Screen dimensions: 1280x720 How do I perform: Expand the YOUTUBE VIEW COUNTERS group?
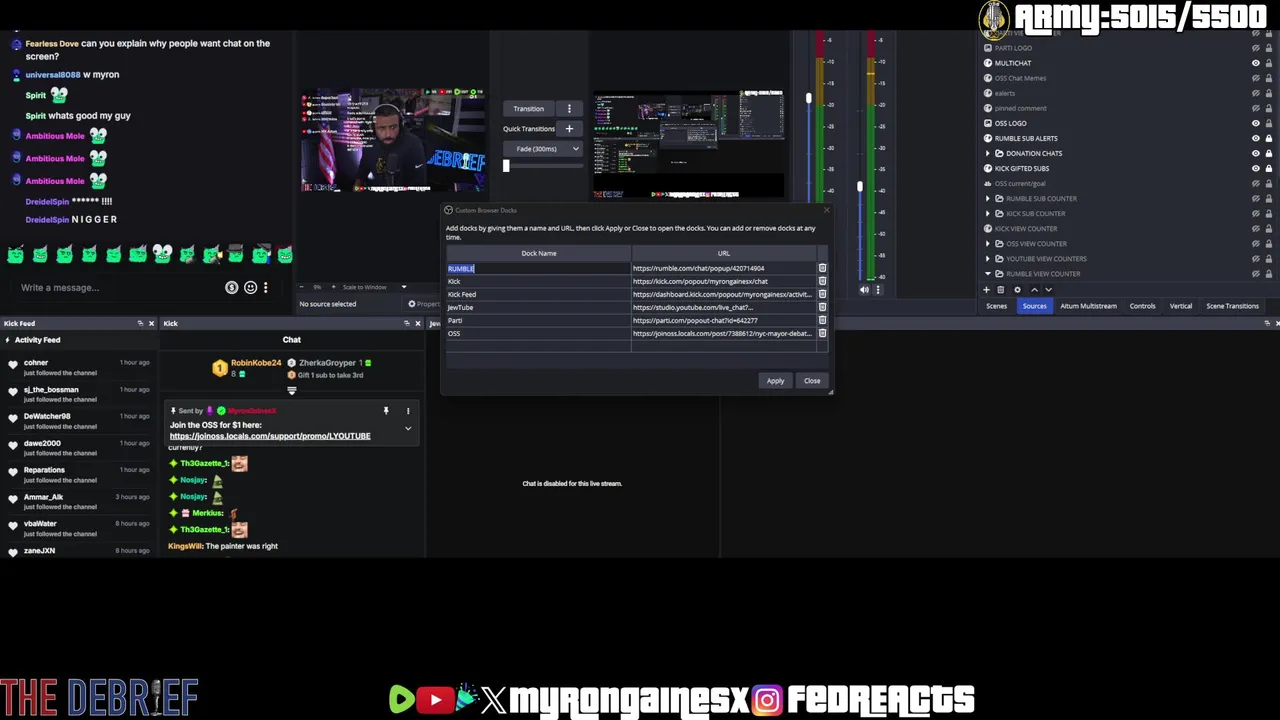(987, 258)
